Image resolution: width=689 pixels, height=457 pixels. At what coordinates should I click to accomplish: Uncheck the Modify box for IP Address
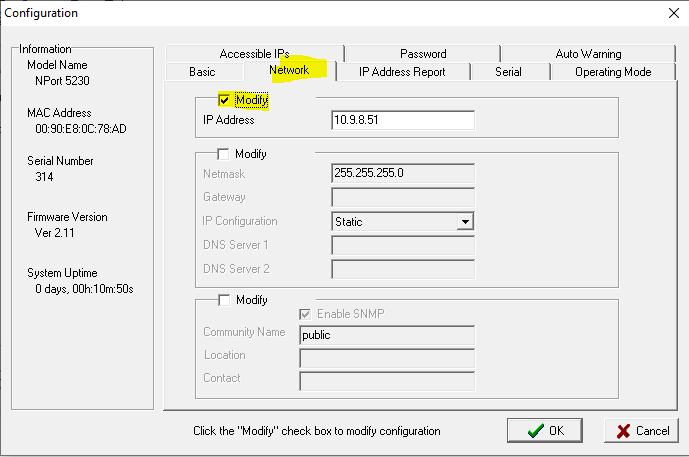coord(224,100)
